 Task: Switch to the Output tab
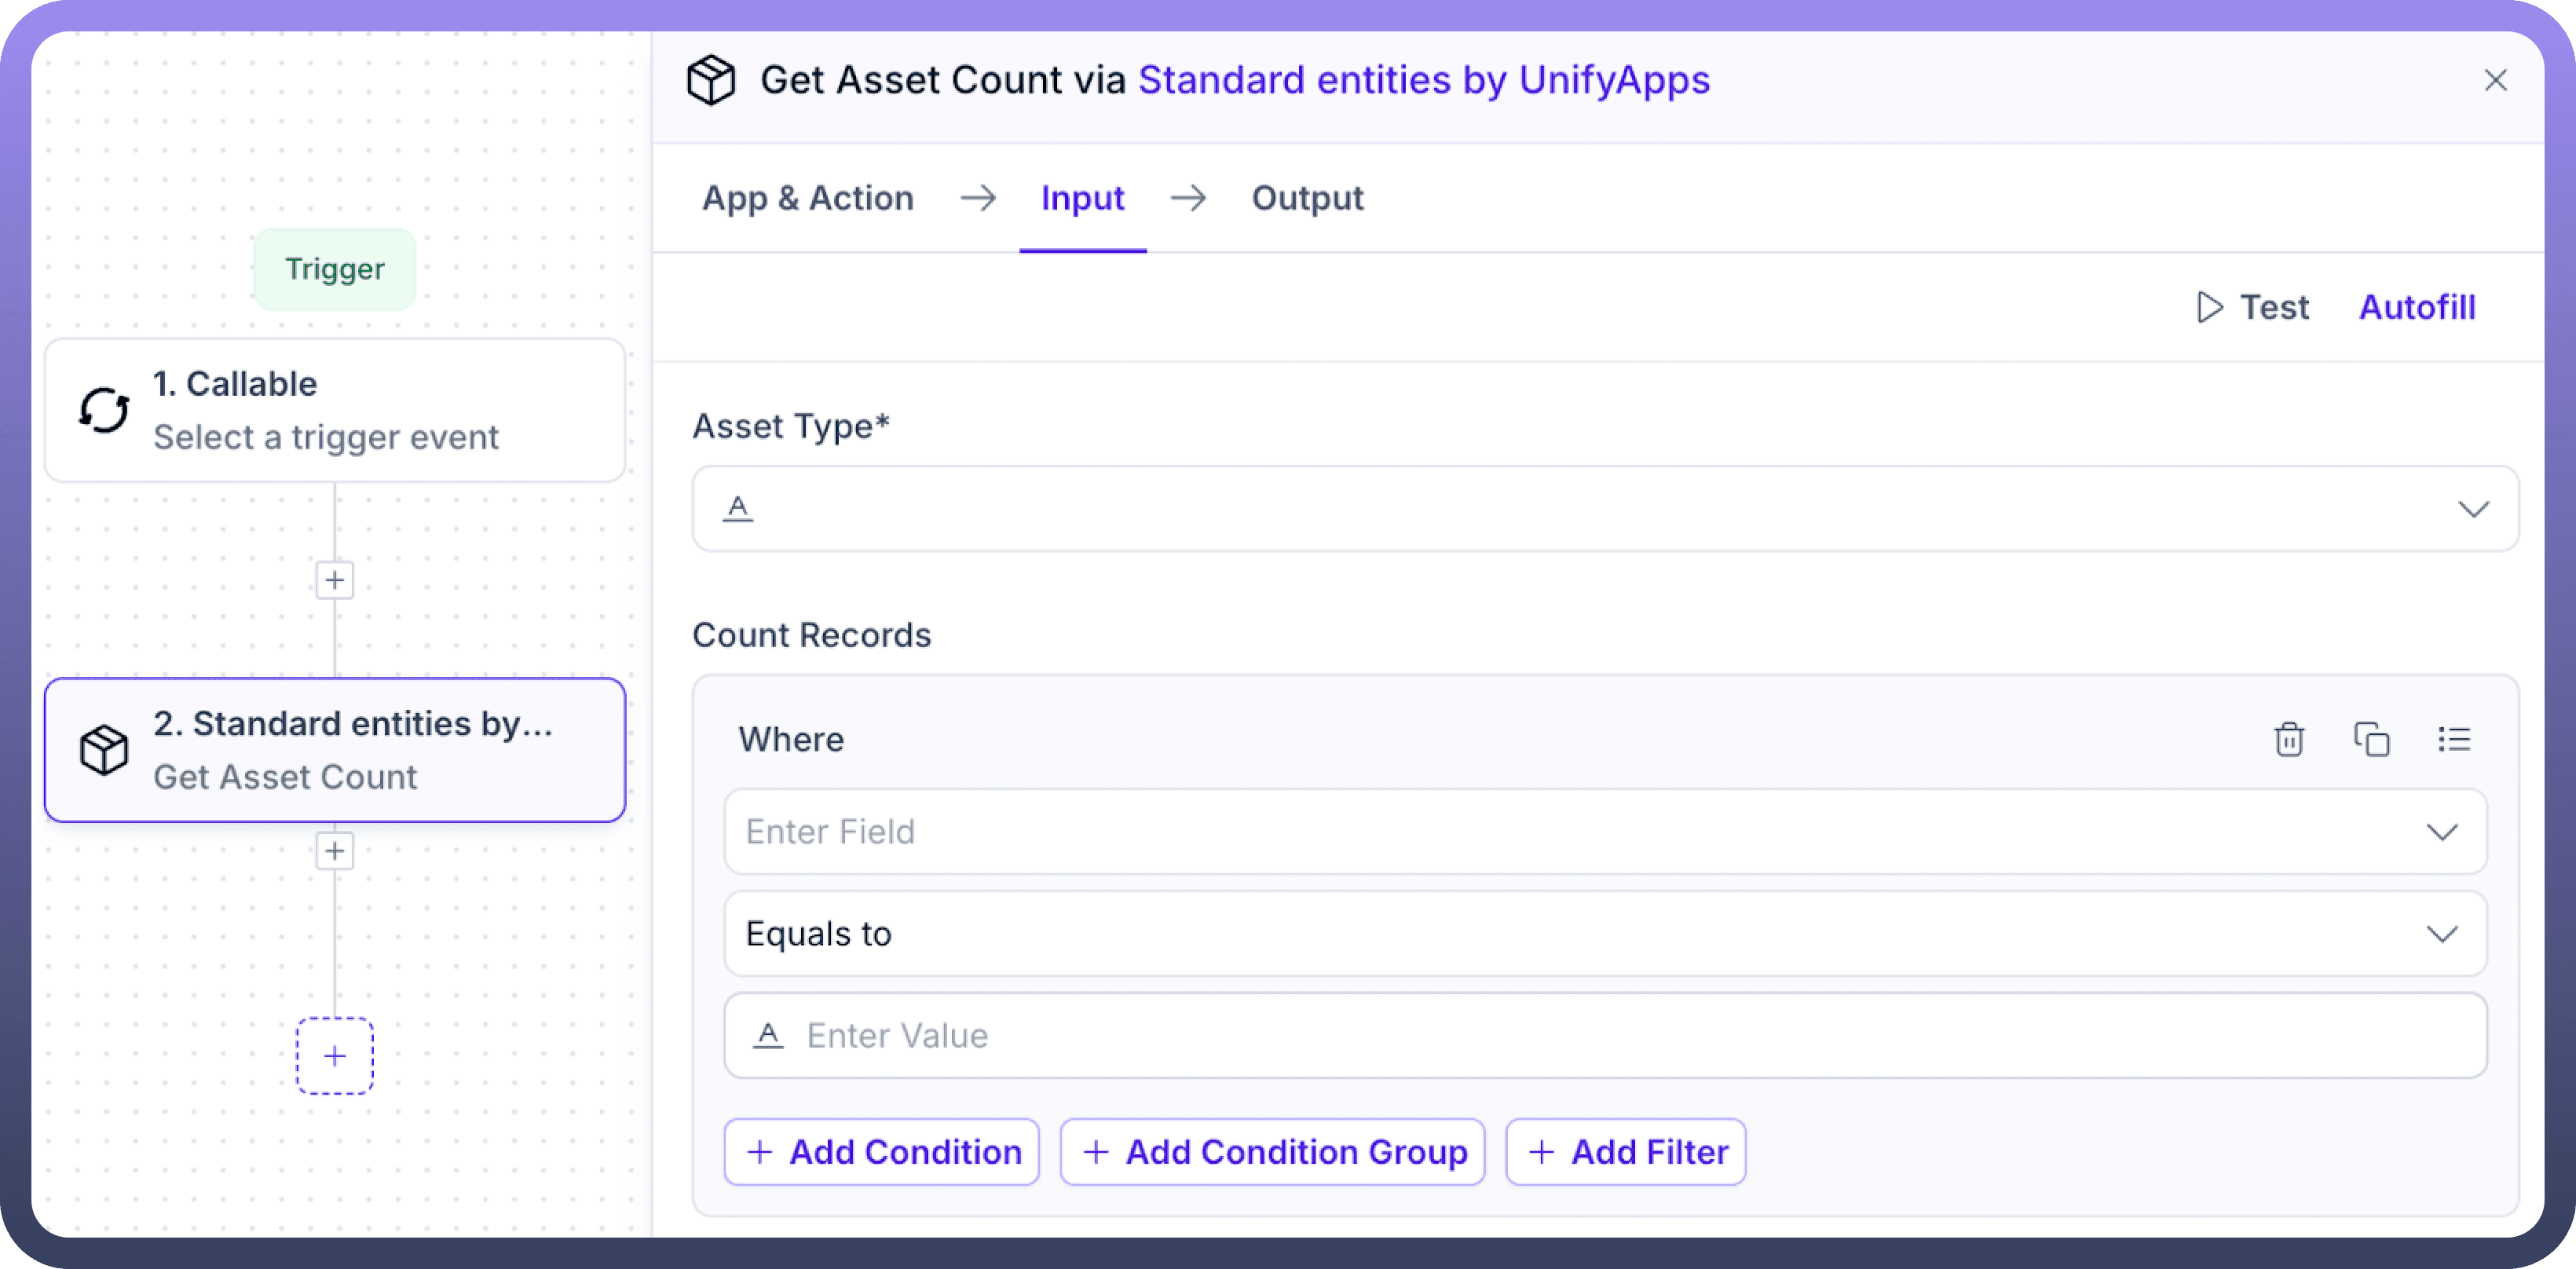click(x=1307, y=198)
